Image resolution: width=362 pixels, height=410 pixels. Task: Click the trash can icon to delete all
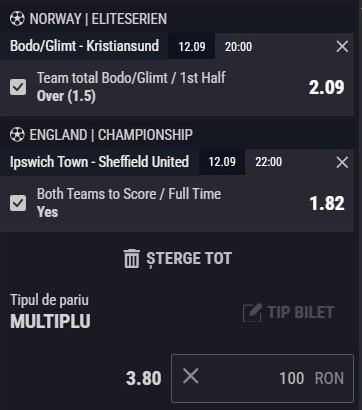132,259
